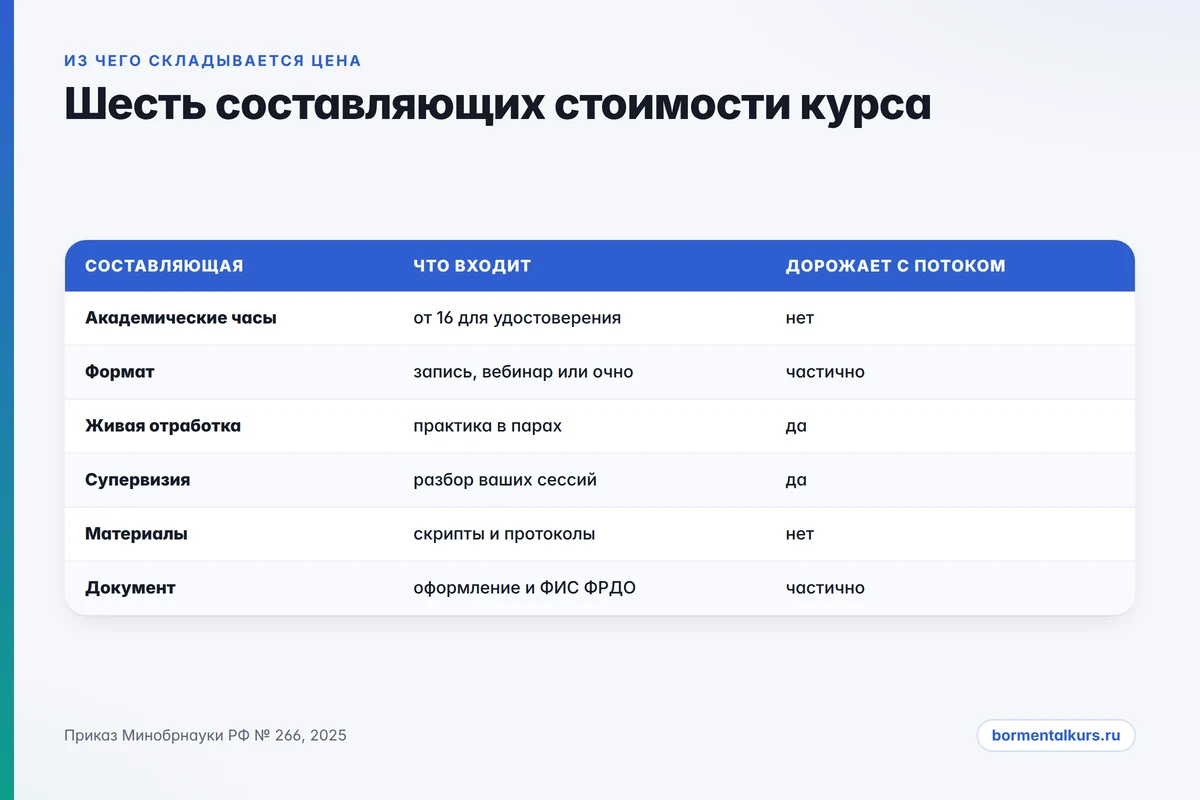Click the 'запись, вебинар или очно' cell

click(x=523, y=372)
